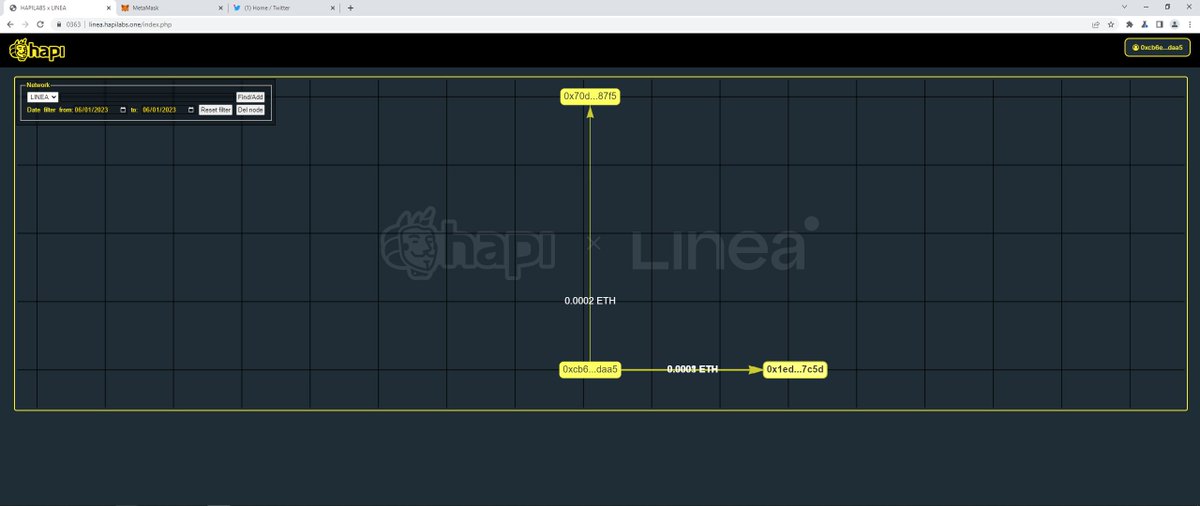Bookmark this page with star
Screen dimensions: 1200x506
click(1111, 23)
